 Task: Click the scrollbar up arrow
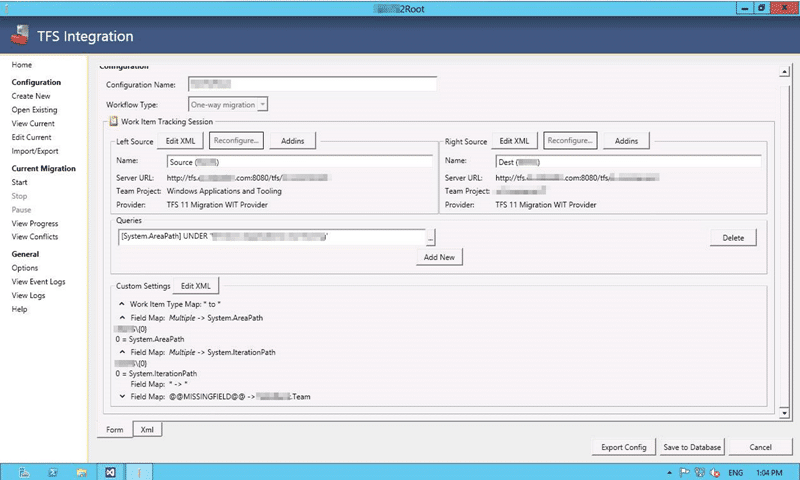click(x=785, y=72)
